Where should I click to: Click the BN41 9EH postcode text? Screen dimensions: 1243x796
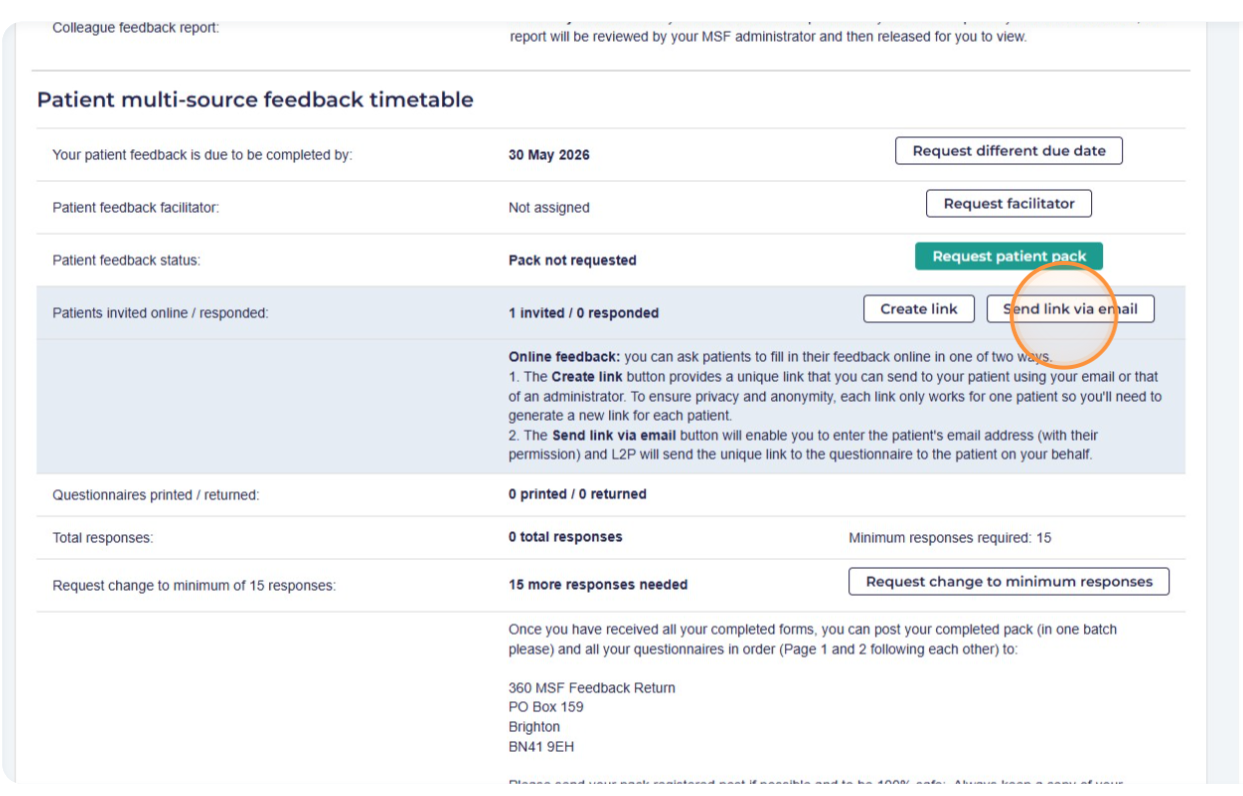point(541,747)
